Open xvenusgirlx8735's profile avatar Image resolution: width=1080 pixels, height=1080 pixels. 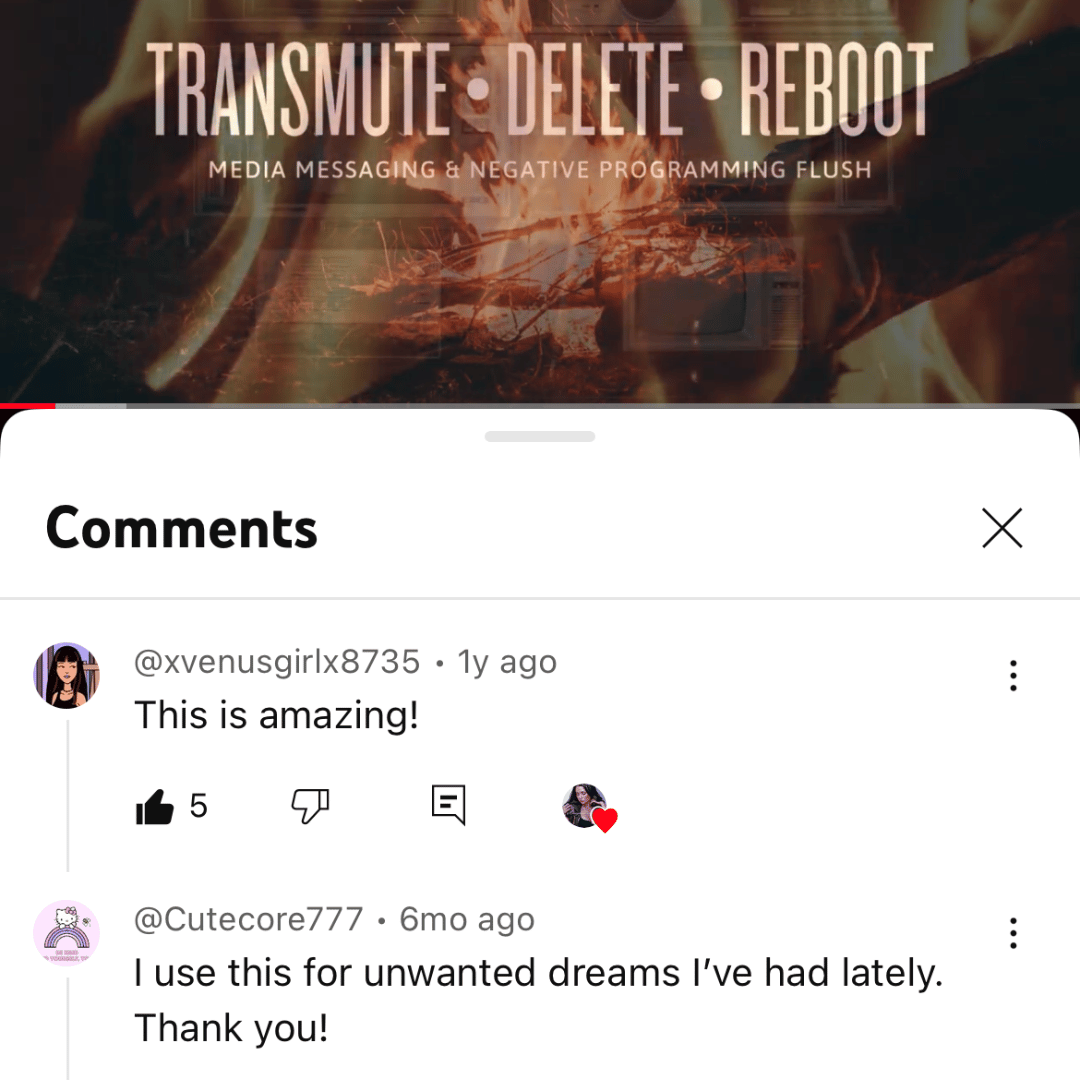(67, 676)
